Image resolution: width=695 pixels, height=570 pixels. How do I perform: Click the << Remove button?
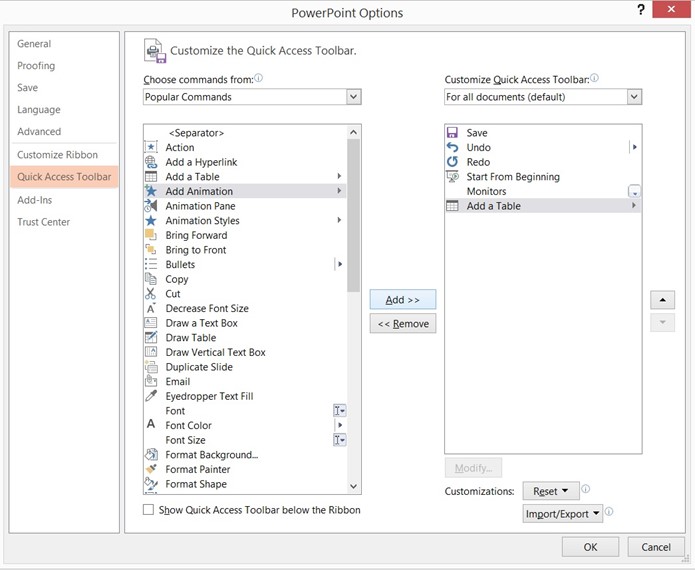(402, 324)
